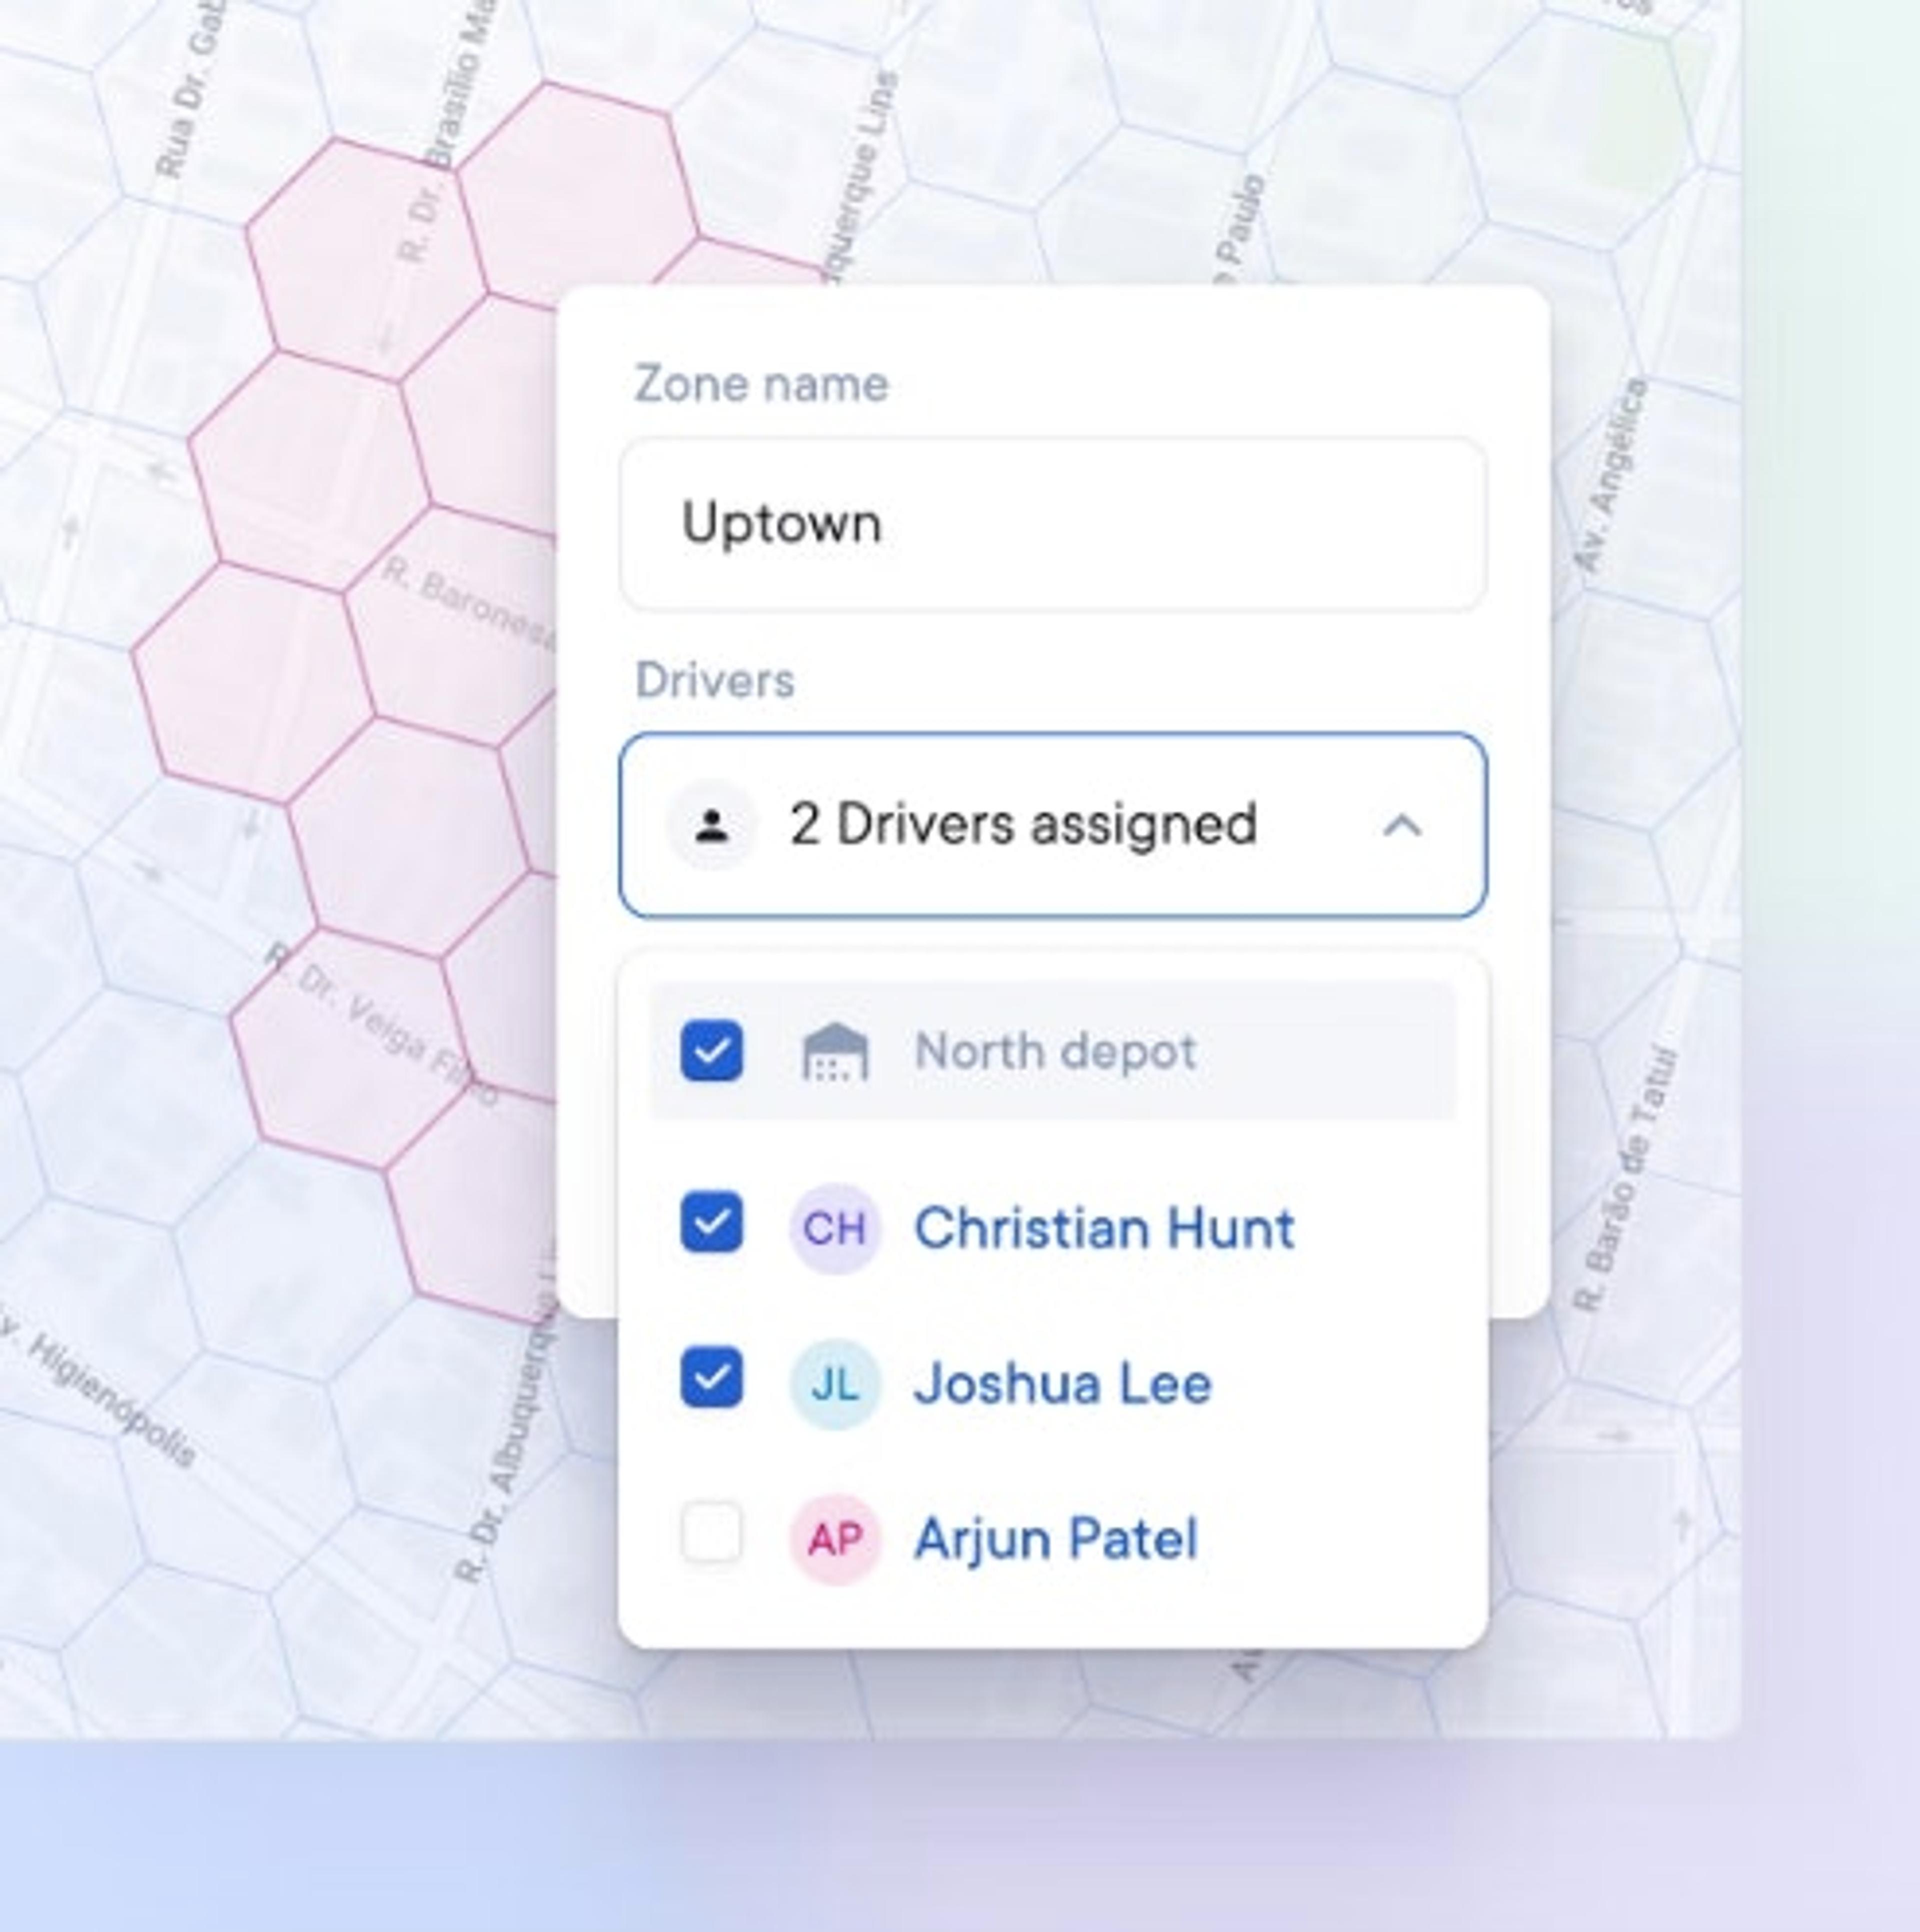
Task: Click the JL avatar for Joshua Lee
Action: [835, 1384]
